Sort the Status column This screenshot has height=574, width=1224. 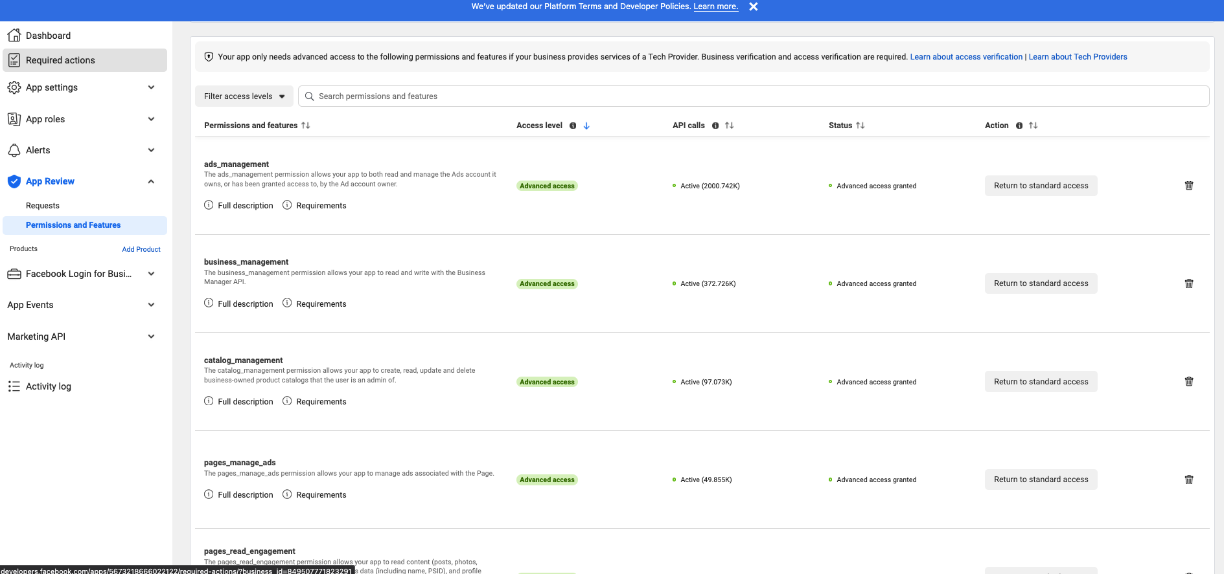[x=860, y=126]
